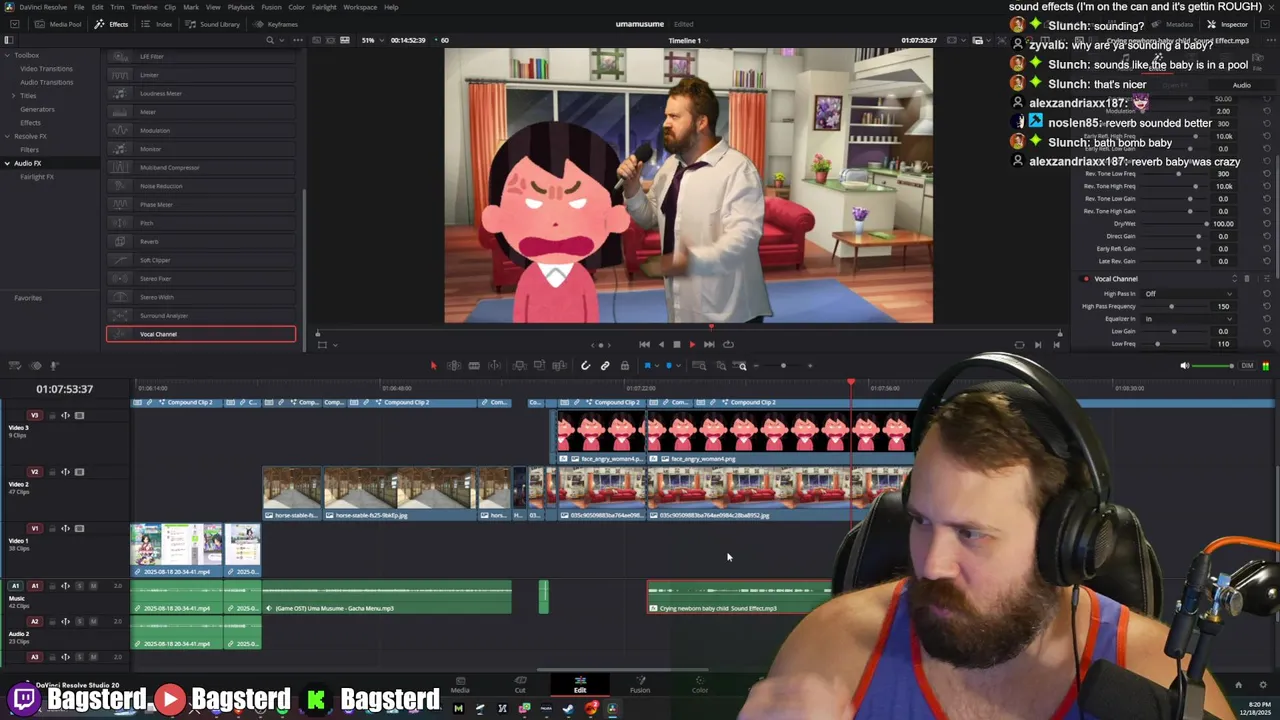Lock the Video 3 track
This screenshot has height=720, width=1280.
click(x=52, y=415)
